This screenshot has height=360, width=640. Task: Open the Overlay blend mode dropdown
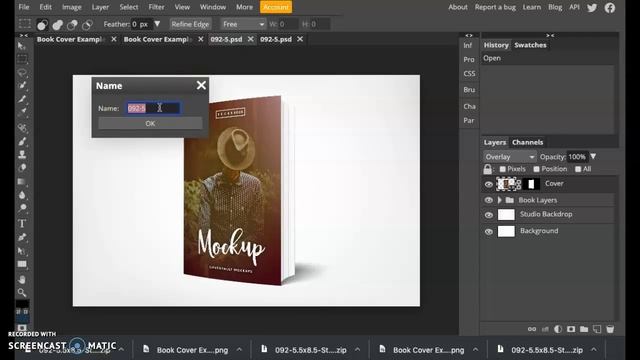coord(509,157)
